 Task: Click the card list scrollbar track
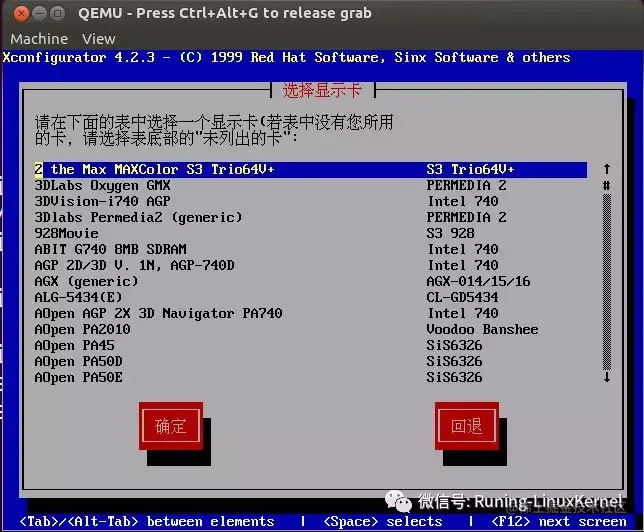(x=607, y=281)
